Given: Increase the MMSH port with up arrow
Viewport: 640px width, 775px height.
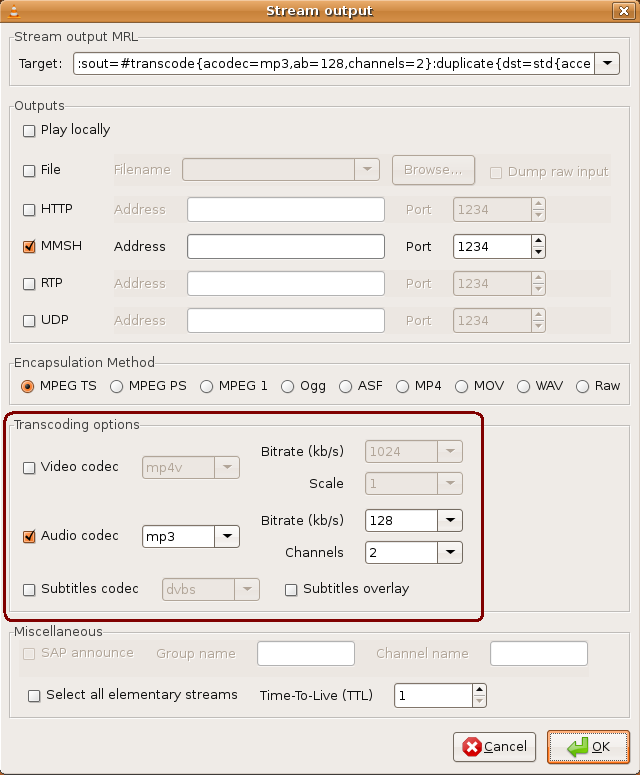Looking at the screenshot, I should tap(538, 241).
